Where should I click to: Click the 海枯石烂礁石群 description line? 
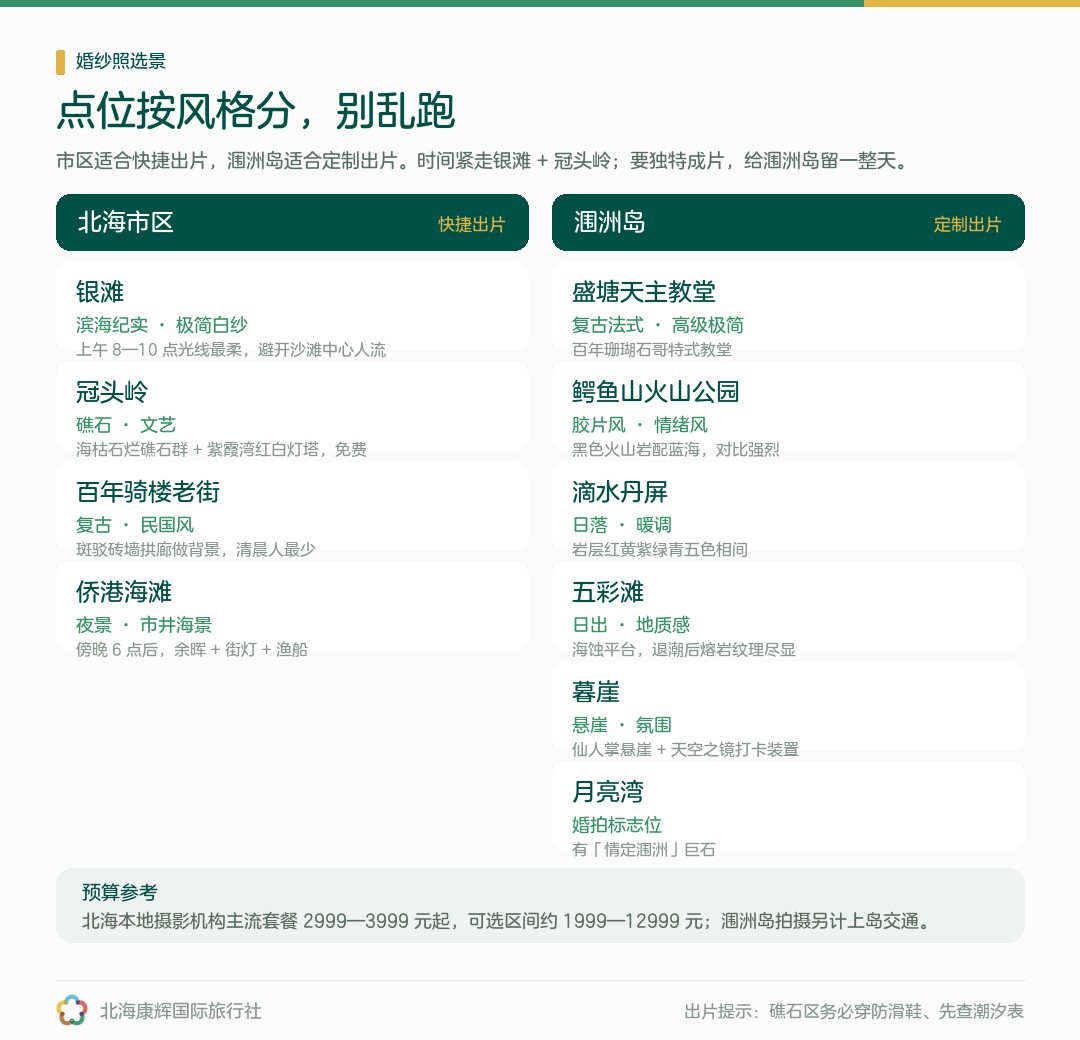coord(221,450)
